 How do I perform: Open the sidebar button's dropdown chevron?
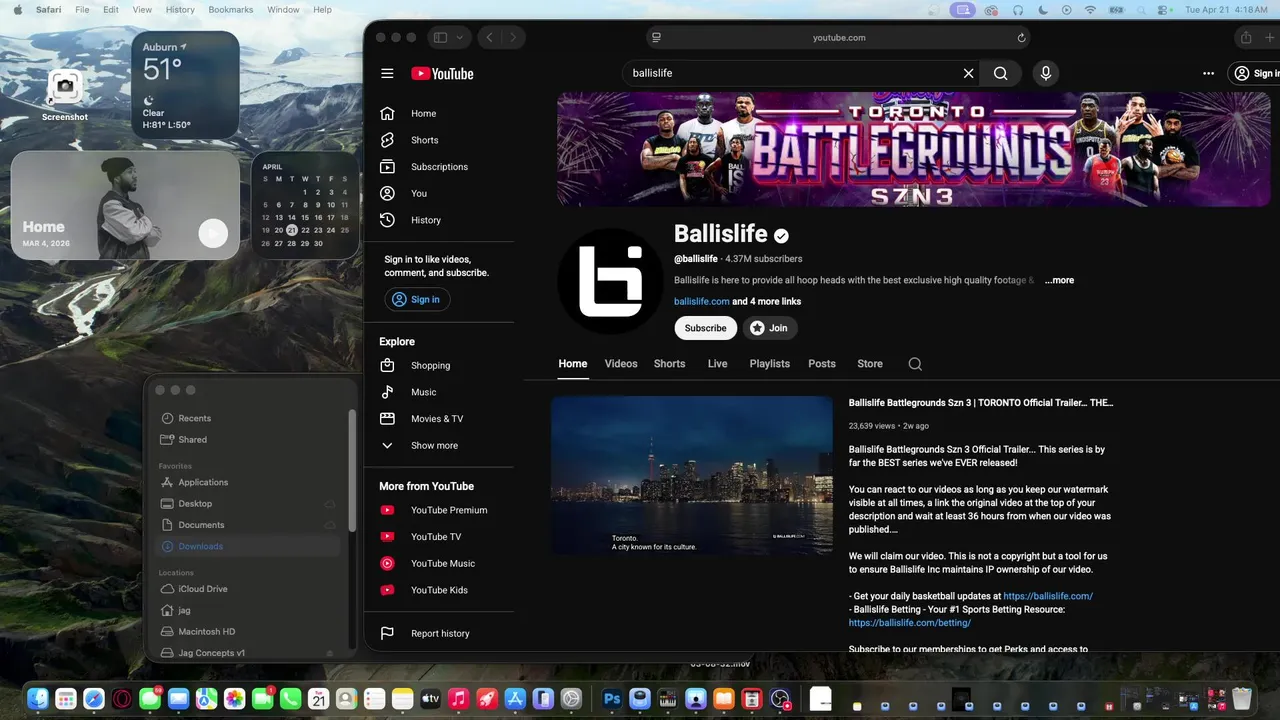460,37
